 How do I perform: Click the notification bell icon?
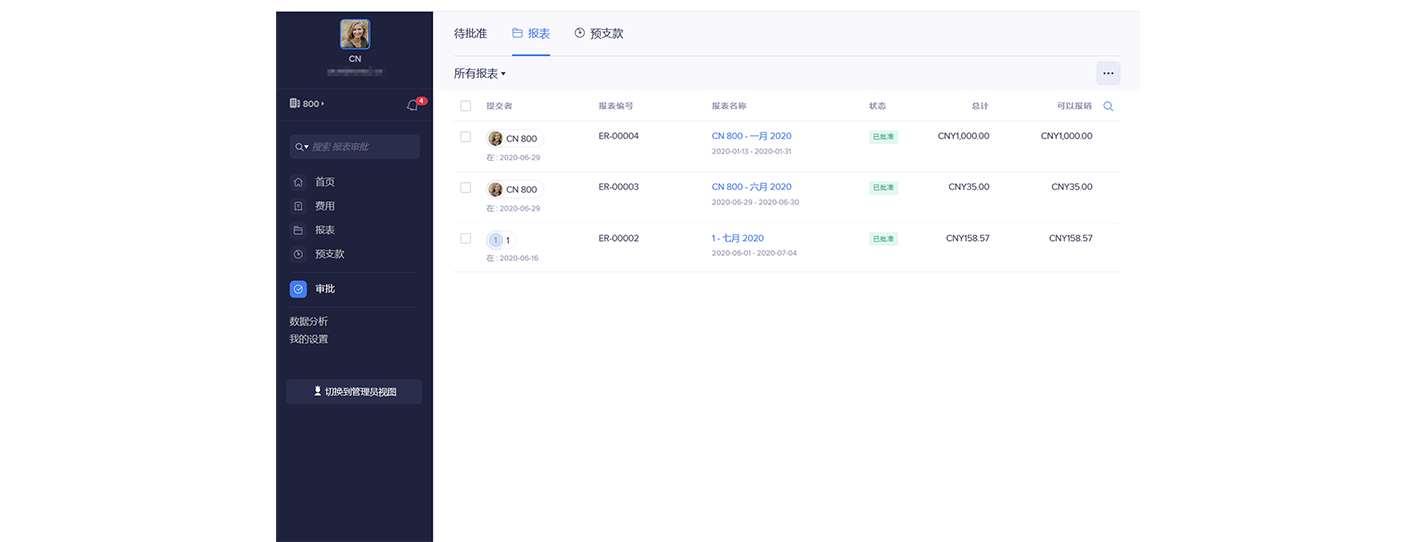(413, 105)
